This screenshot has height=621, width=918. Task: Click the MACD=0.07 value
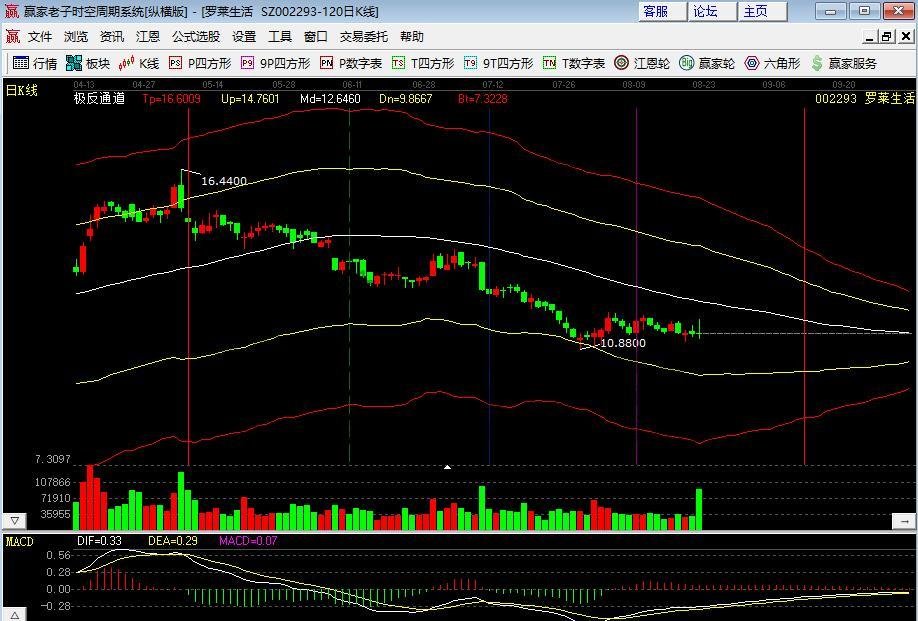(248, 541)
